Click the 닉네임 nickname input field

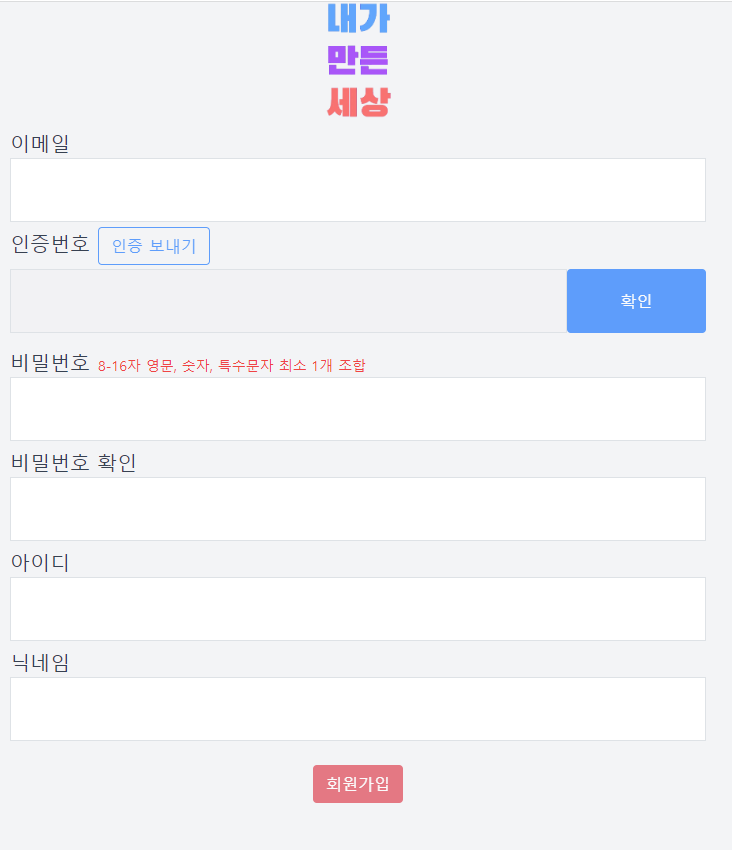pos(357,709)
